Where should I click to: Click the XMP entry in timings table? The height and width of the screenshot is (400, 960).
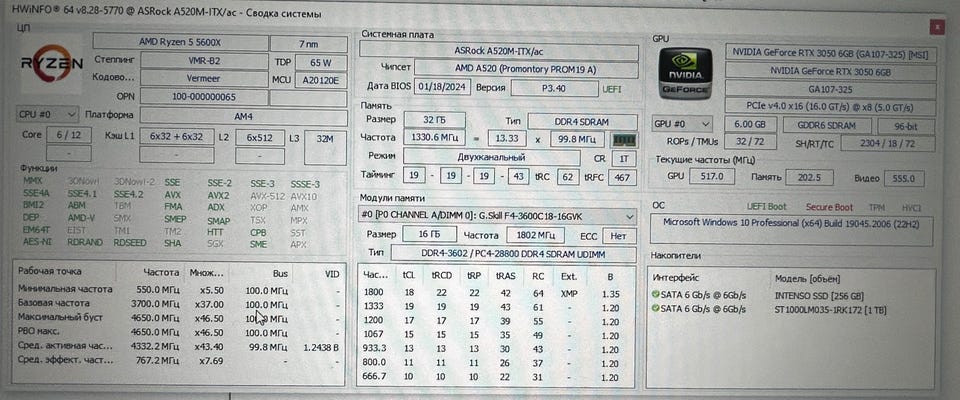point(569,293)
